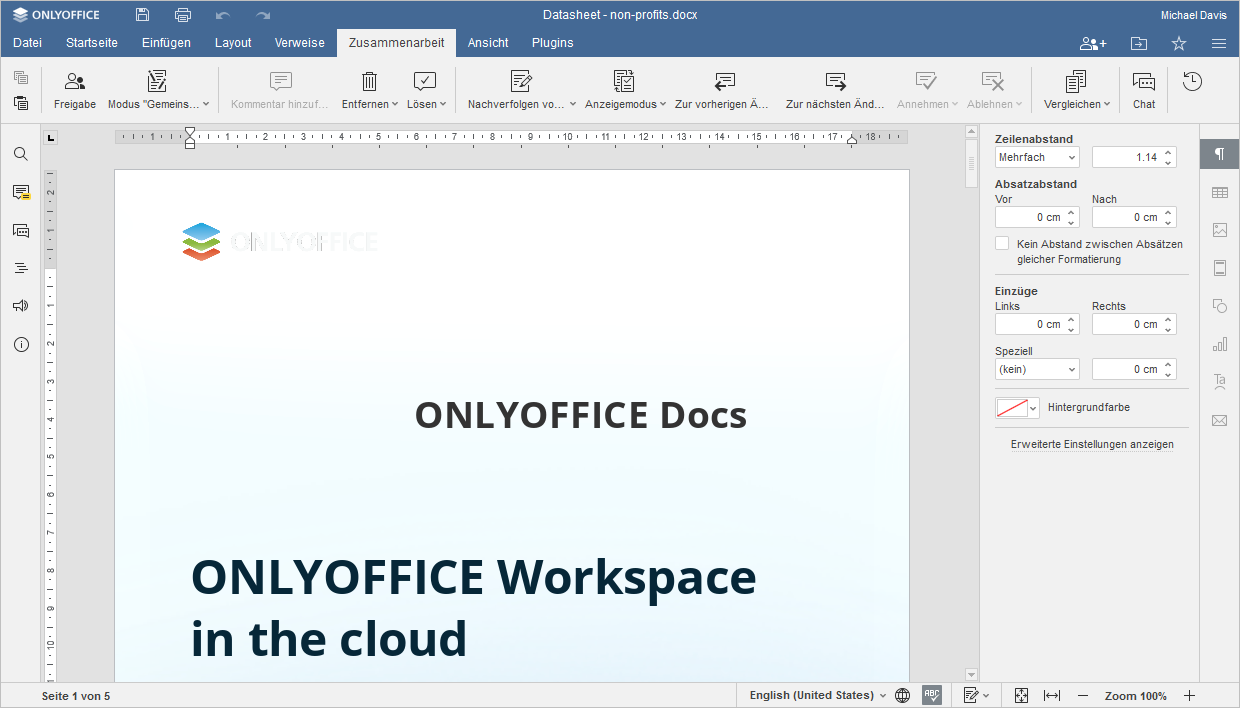This screenshot has height=708, width=1240.
Task: Open the track changes status bar dropdown
Action: [x=976, y=695]
